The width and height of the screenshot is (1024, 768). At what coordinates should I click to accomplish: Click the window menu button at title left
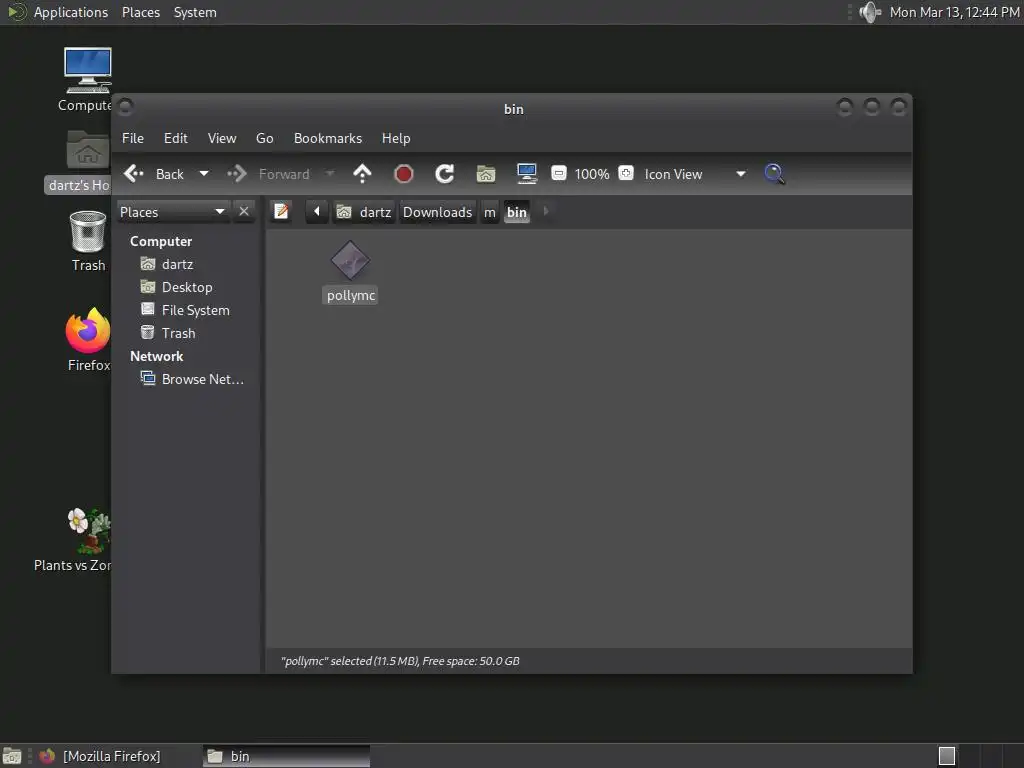[125, 106]
